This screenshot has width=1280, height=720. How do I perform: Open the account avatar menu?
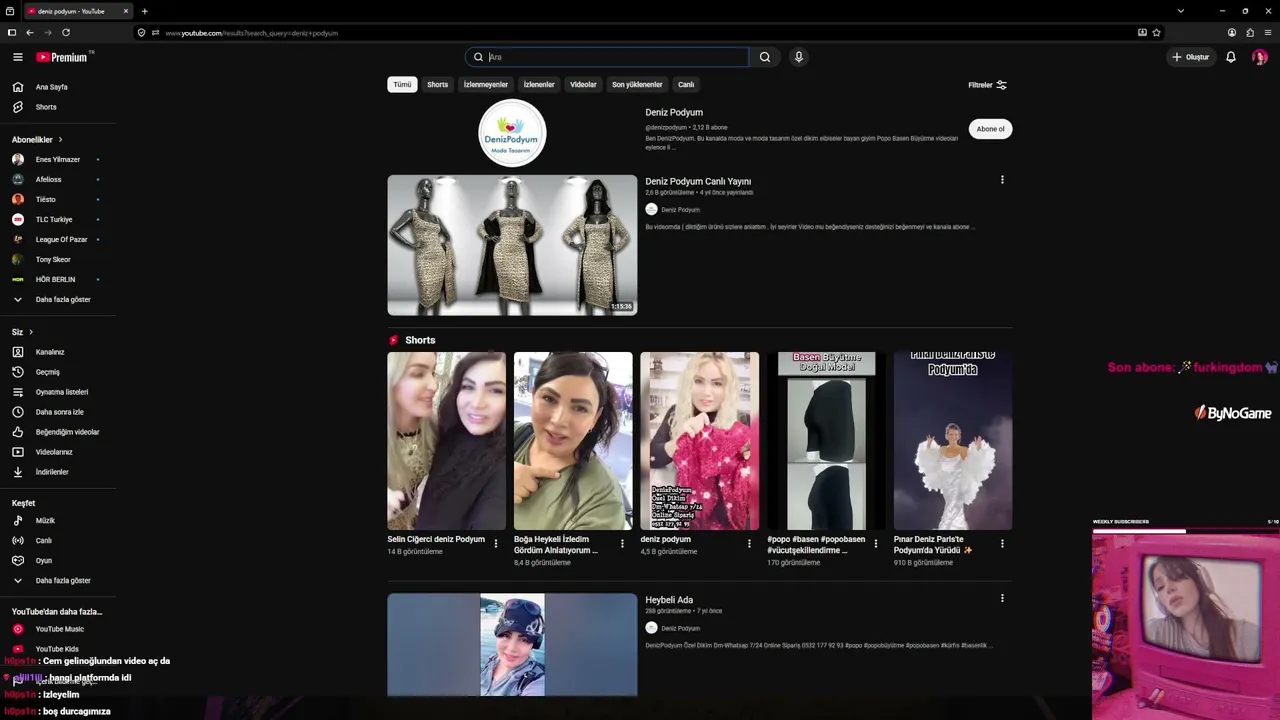[x=1259, y=57]
